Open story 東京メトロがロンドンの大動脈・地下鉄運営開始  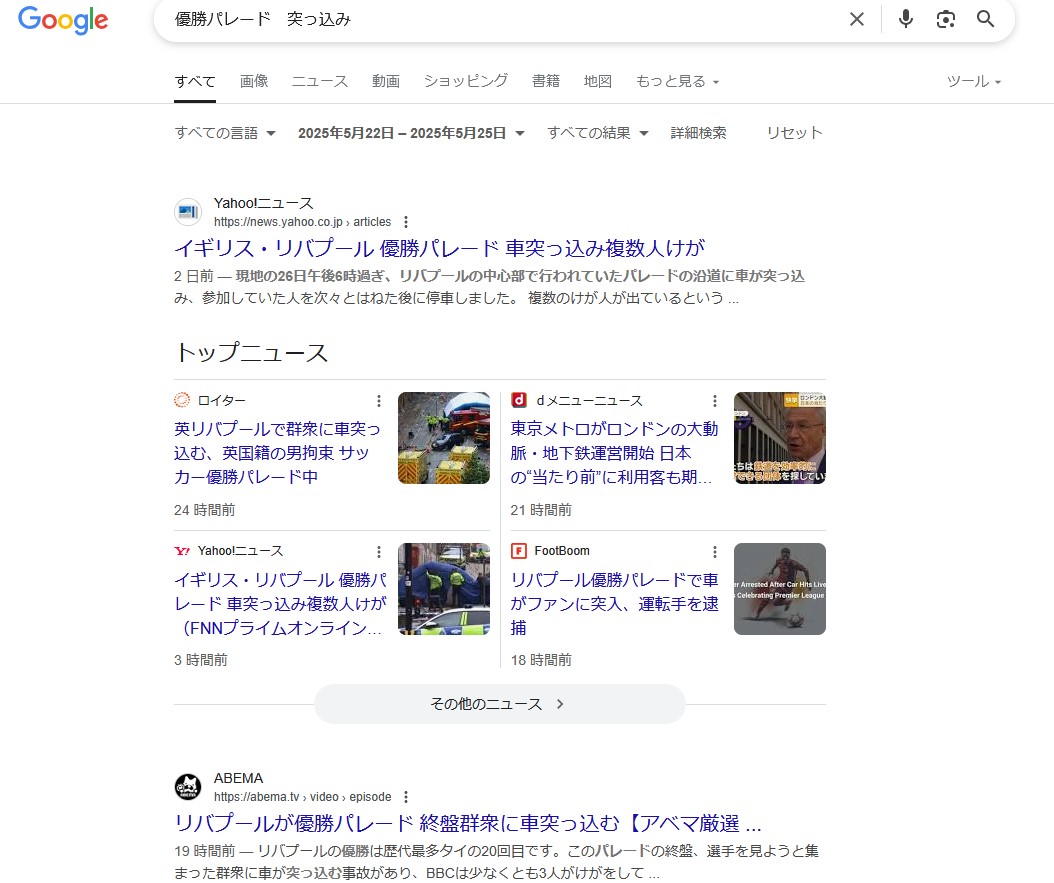[614, 453]
